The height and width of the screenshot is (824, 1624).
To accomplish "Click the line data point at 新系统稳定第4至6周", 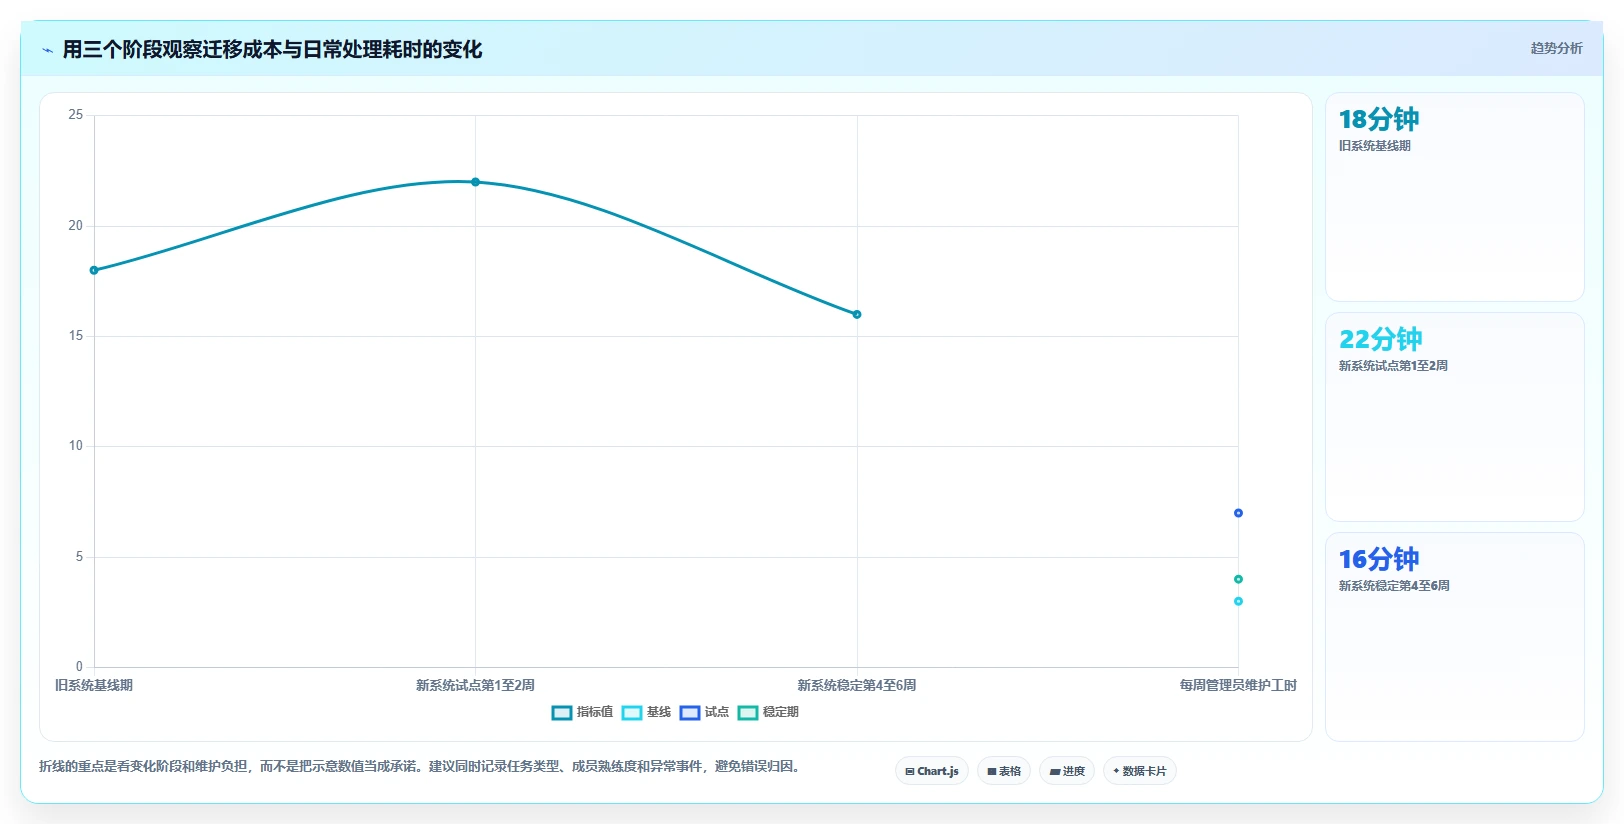I will tap(857, 314).
